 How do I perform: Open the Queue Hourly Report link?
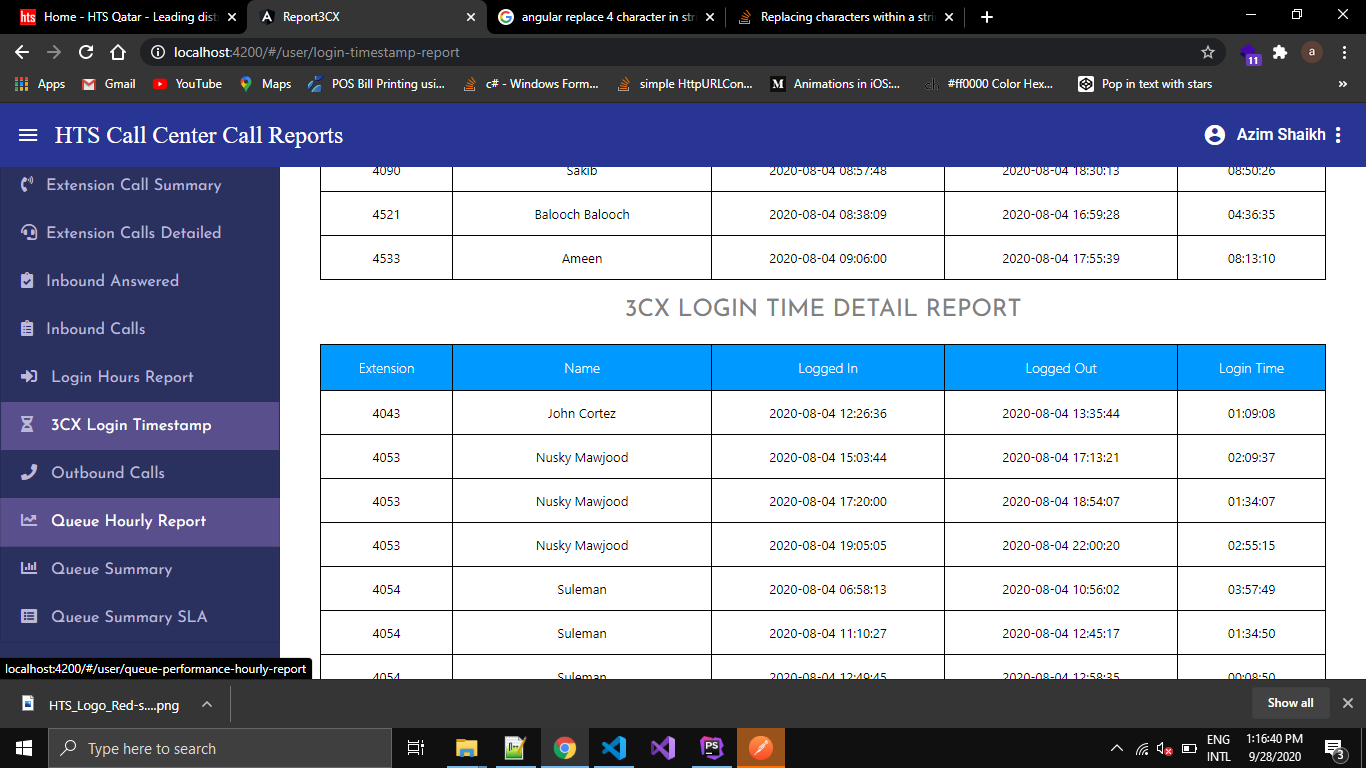point(128,521)
